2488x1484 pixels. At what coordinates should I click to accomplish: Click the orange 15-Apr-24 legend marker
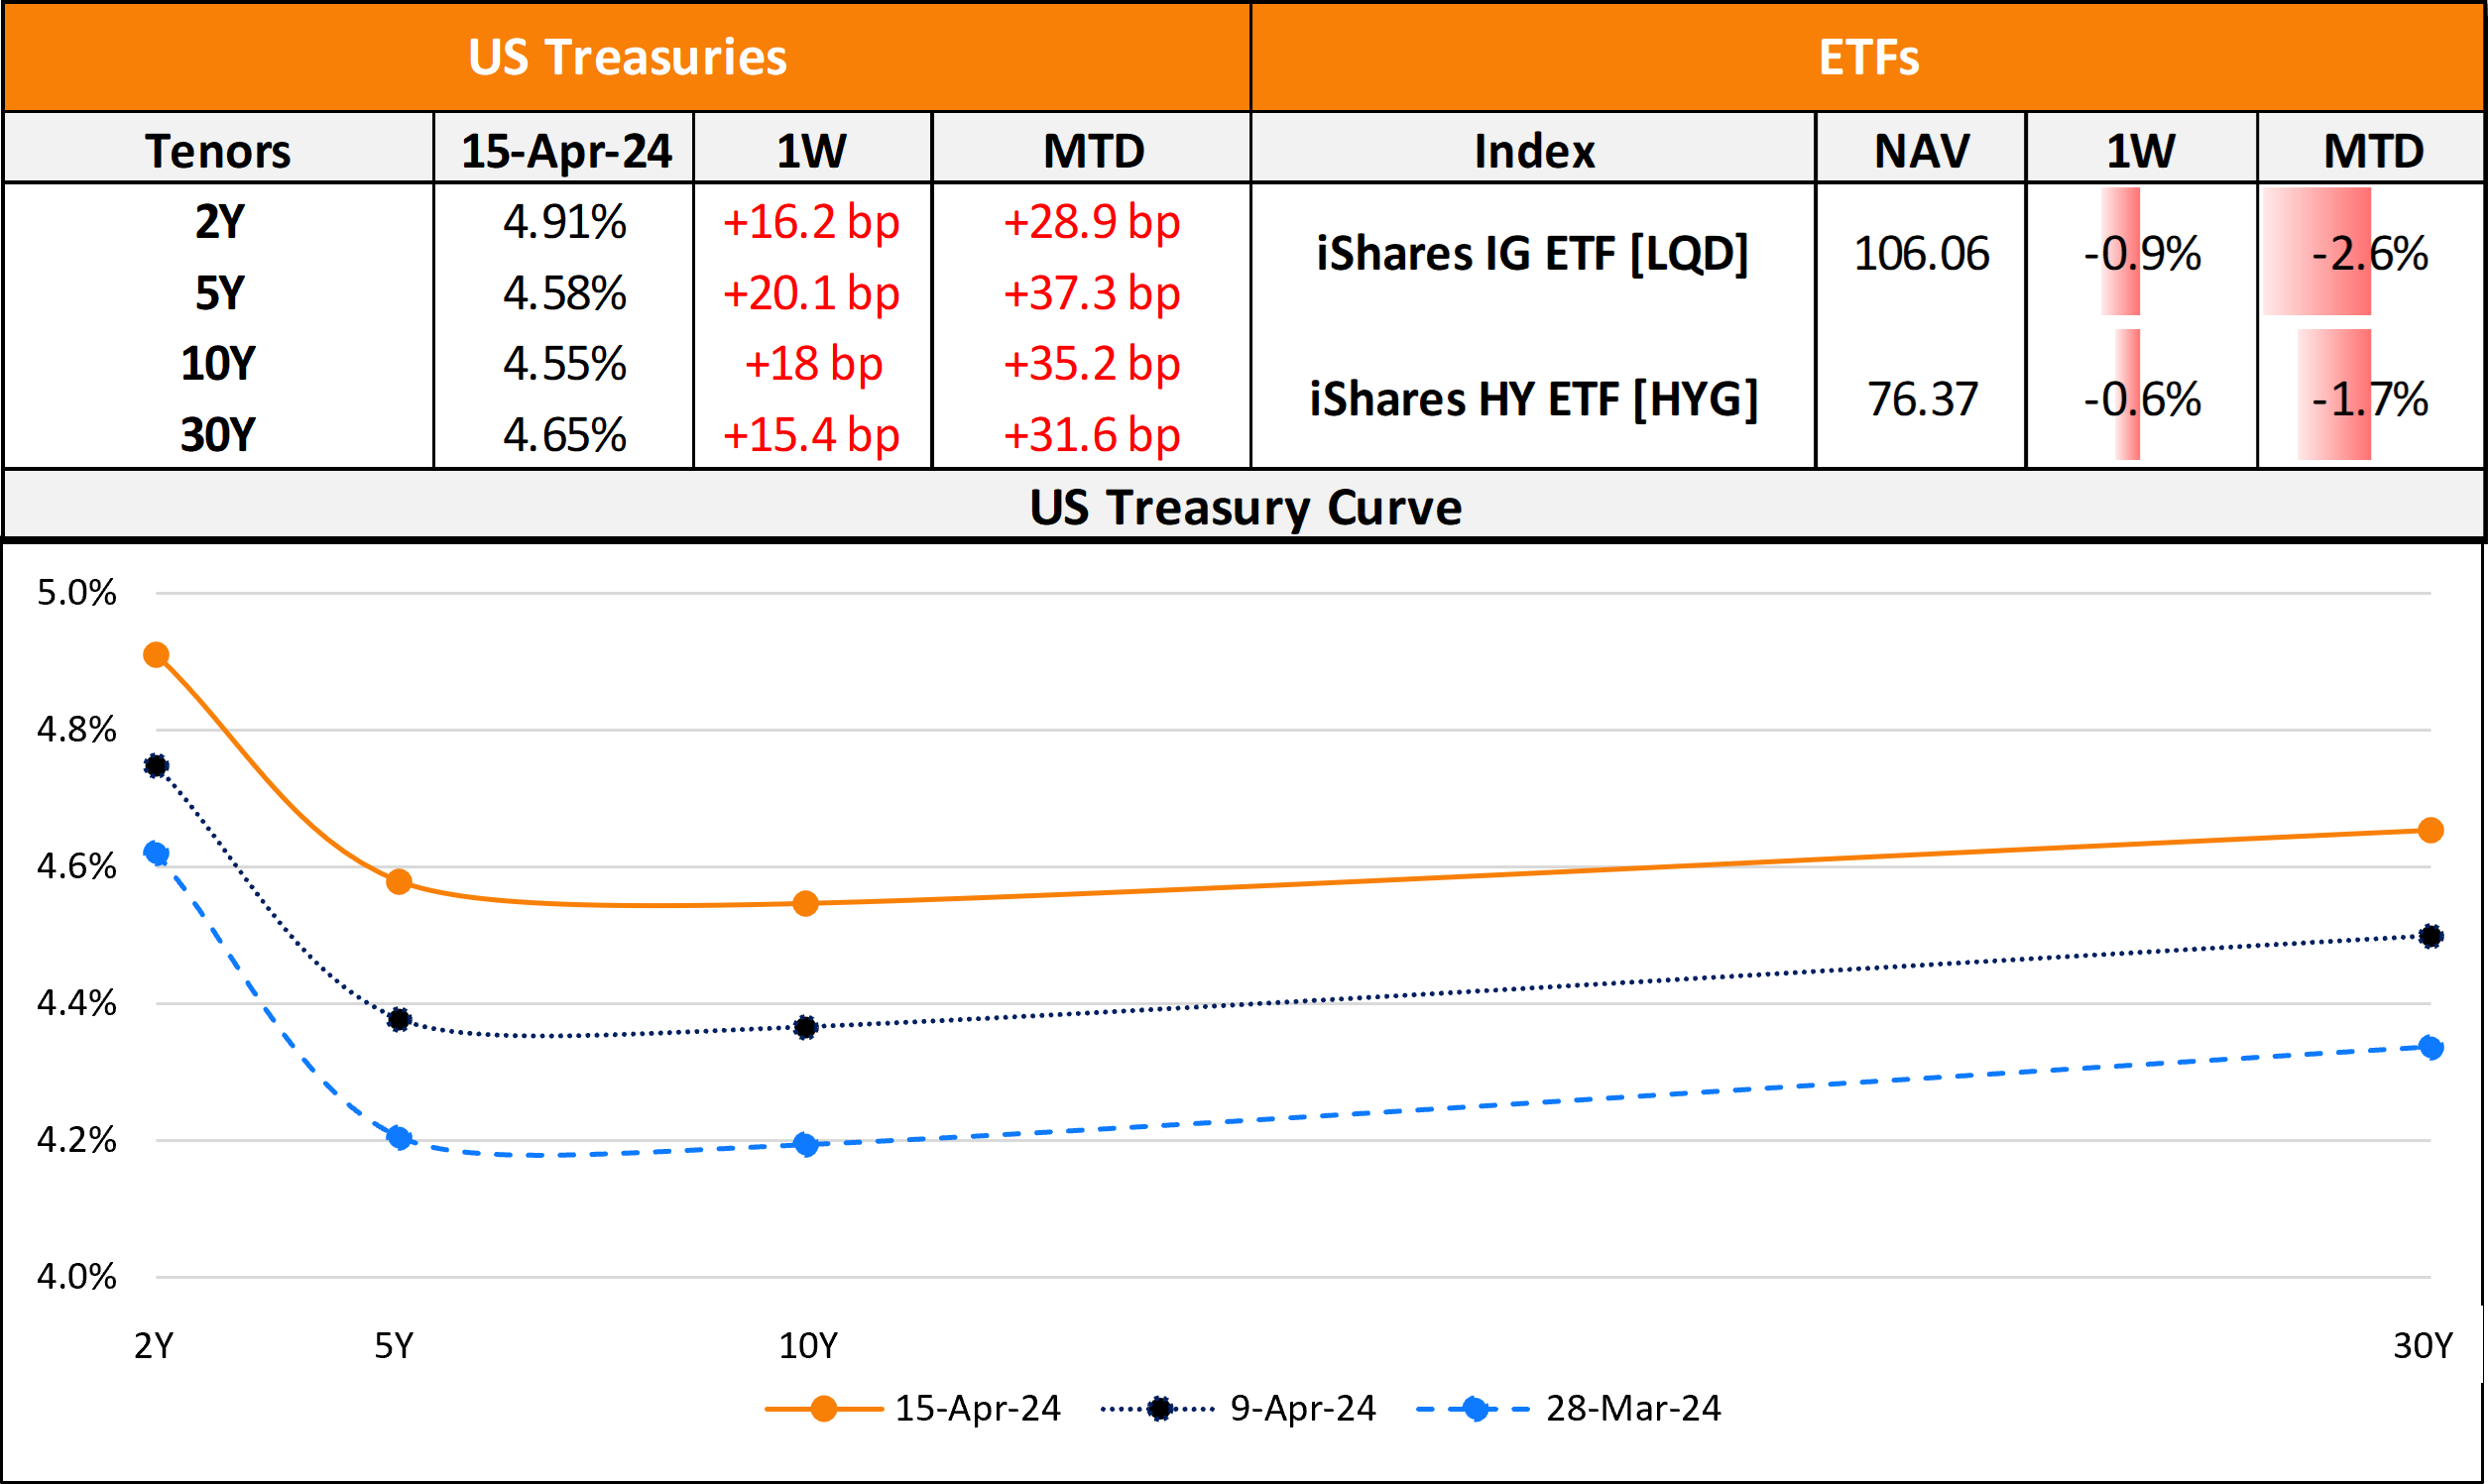(x=823, y=1408)
